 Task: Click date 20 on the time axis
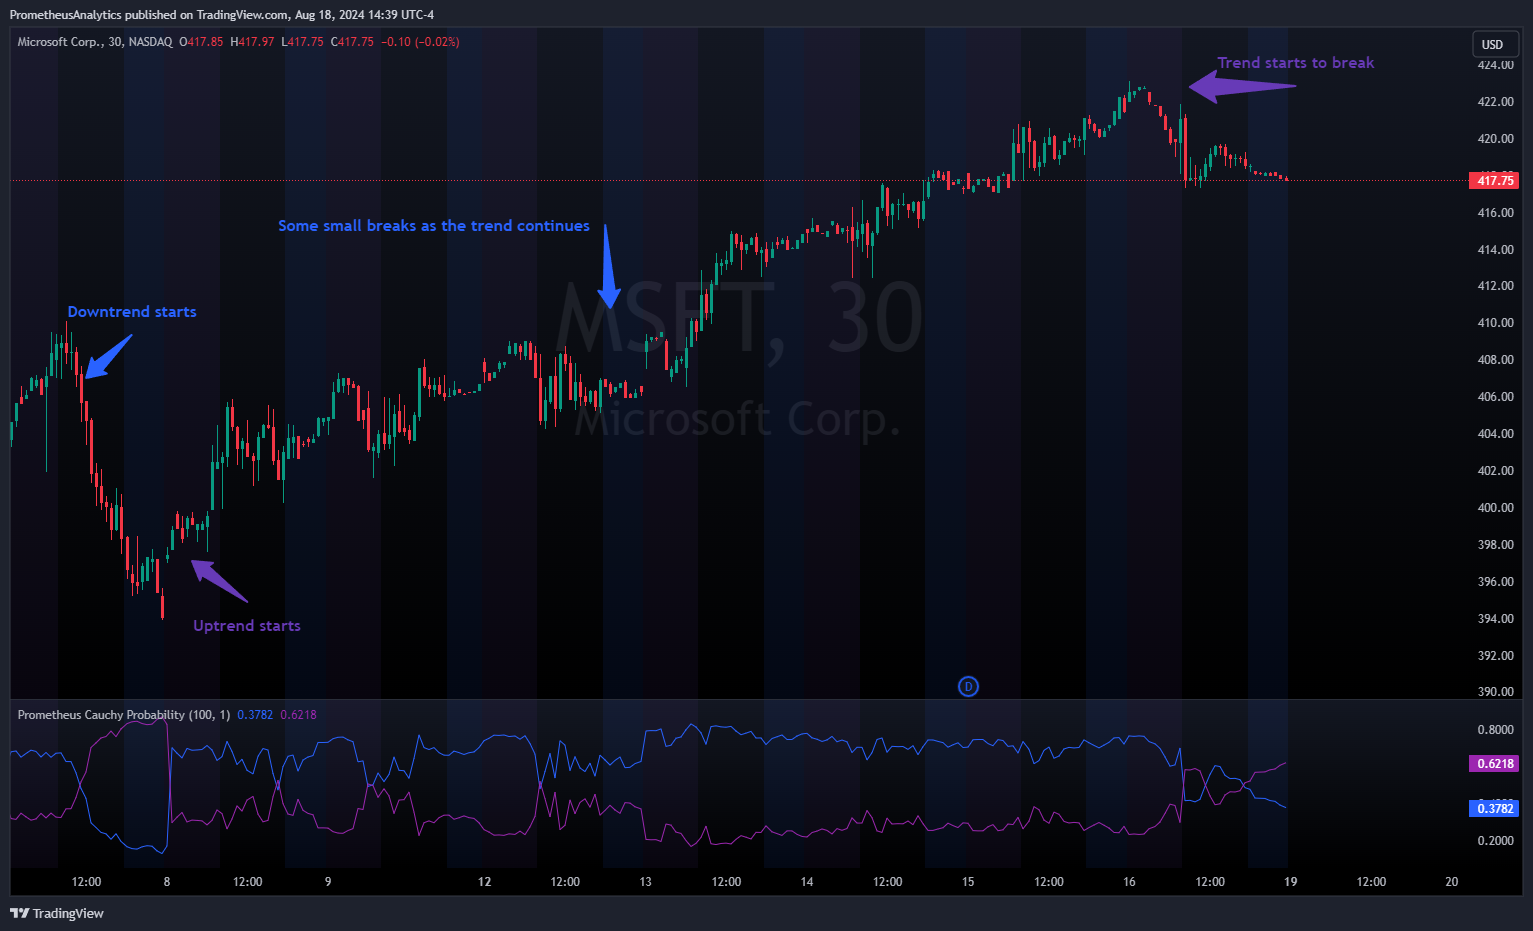pyautogui.click(x=1452, y=882)
